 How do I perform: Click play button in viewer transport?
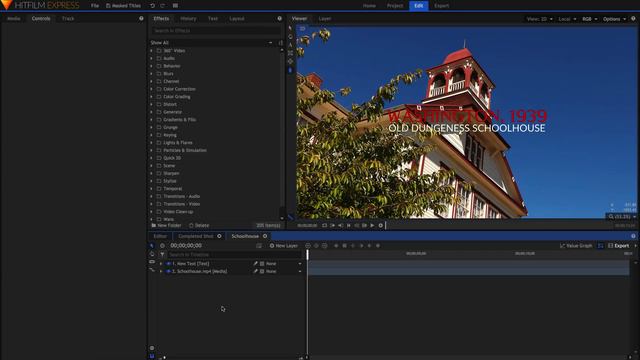pos(372,225)
